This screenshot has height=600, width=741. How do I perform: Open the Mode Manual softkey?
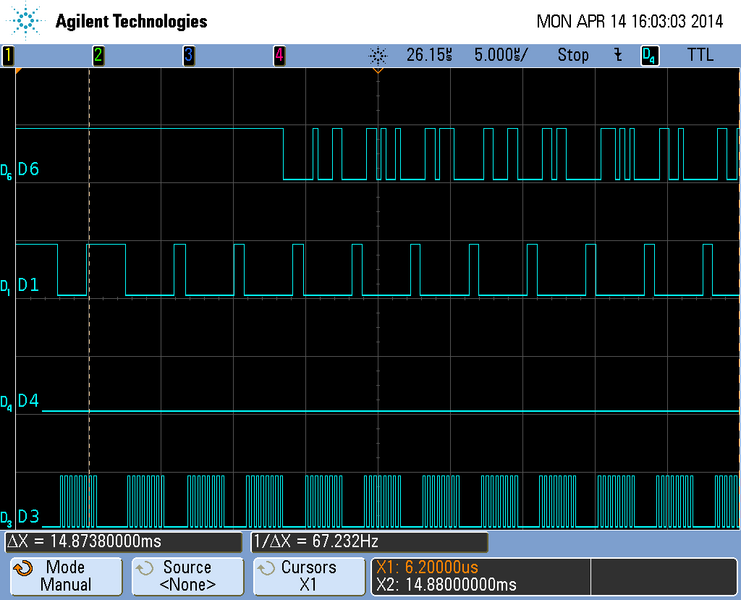click(65, 576)
